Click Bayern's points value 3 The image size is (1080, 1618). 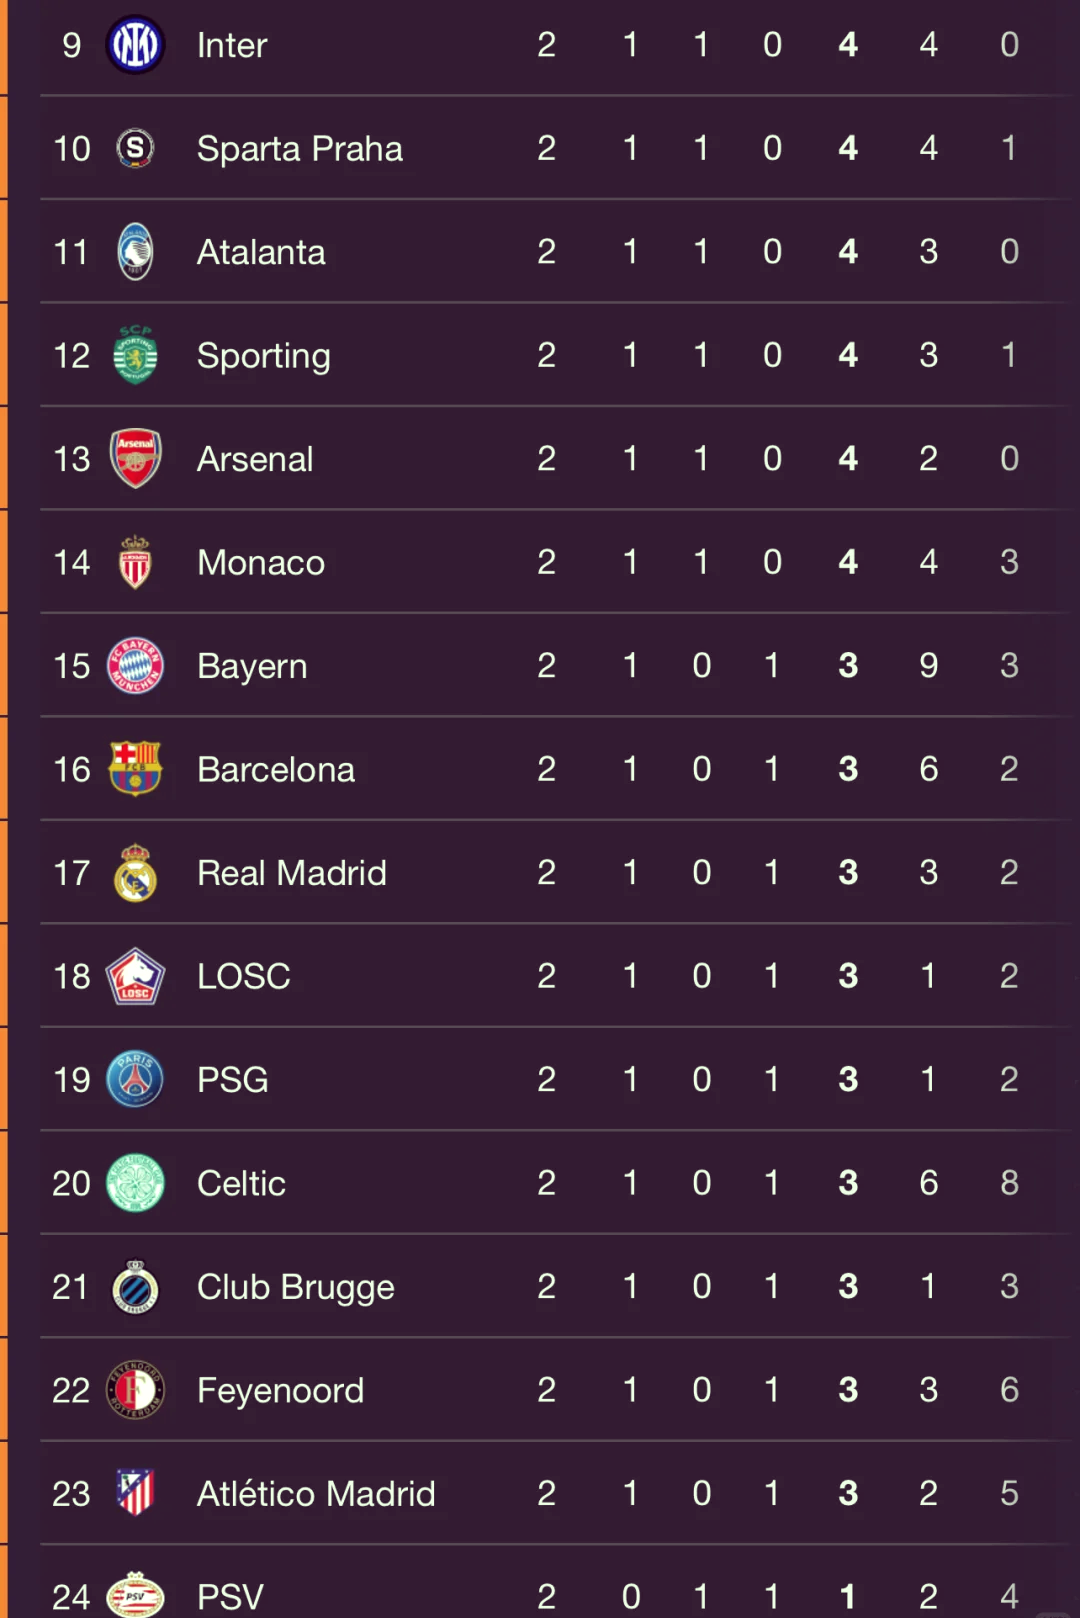(848, 666)
